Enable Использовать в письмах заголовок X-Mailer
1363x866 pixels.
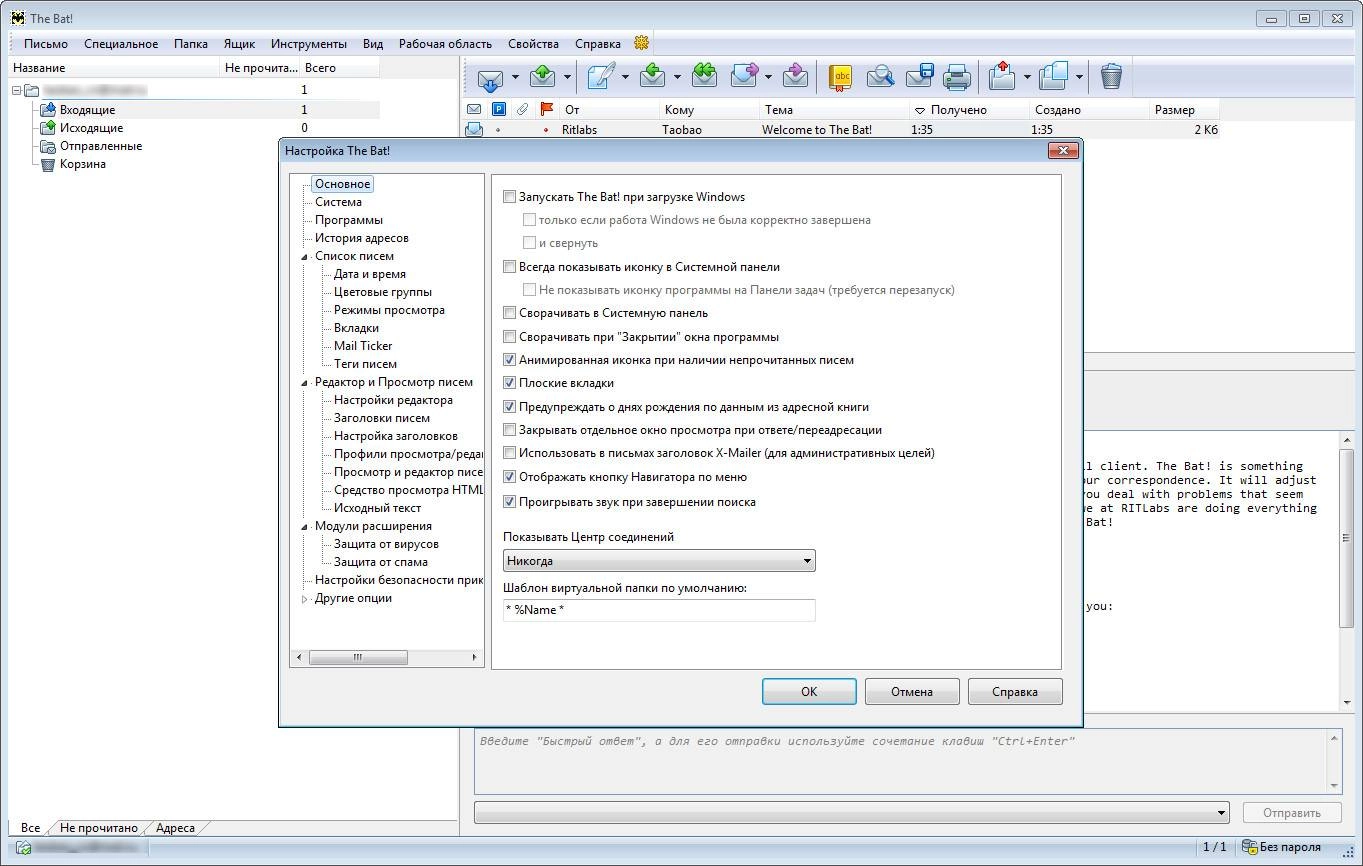[x=510, y=453]
